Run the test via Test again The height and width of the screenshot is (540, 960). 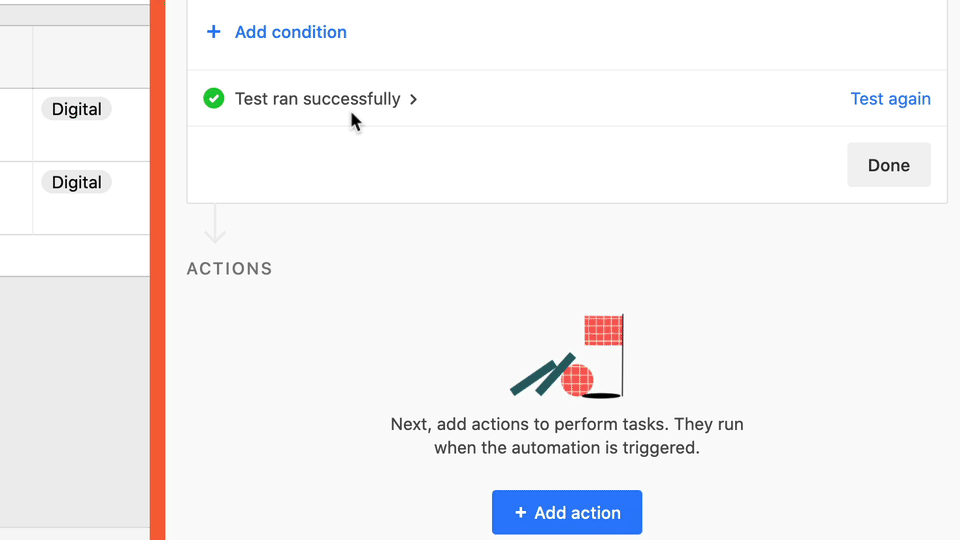click(x=890, y=99)
